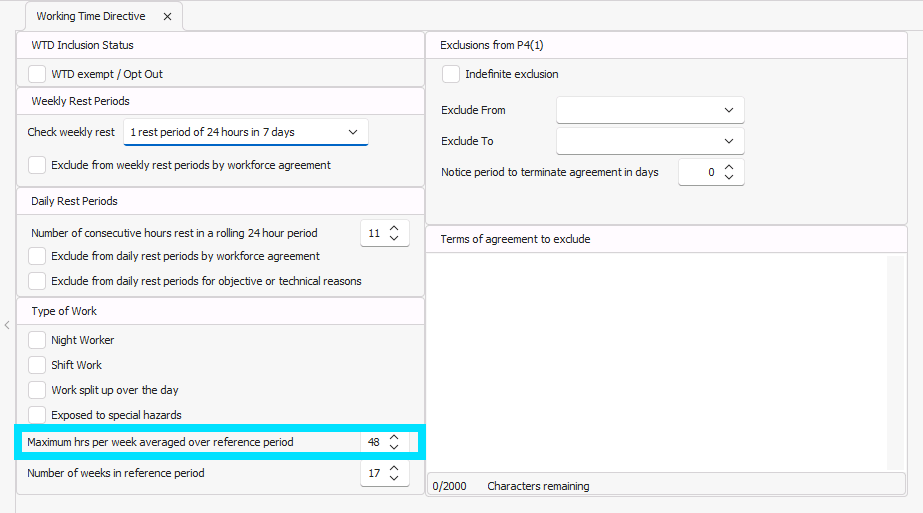
Task: Enable WTD exempt / Opt Out checkbox
Action: pyautogui.click(x=37, y=74)
